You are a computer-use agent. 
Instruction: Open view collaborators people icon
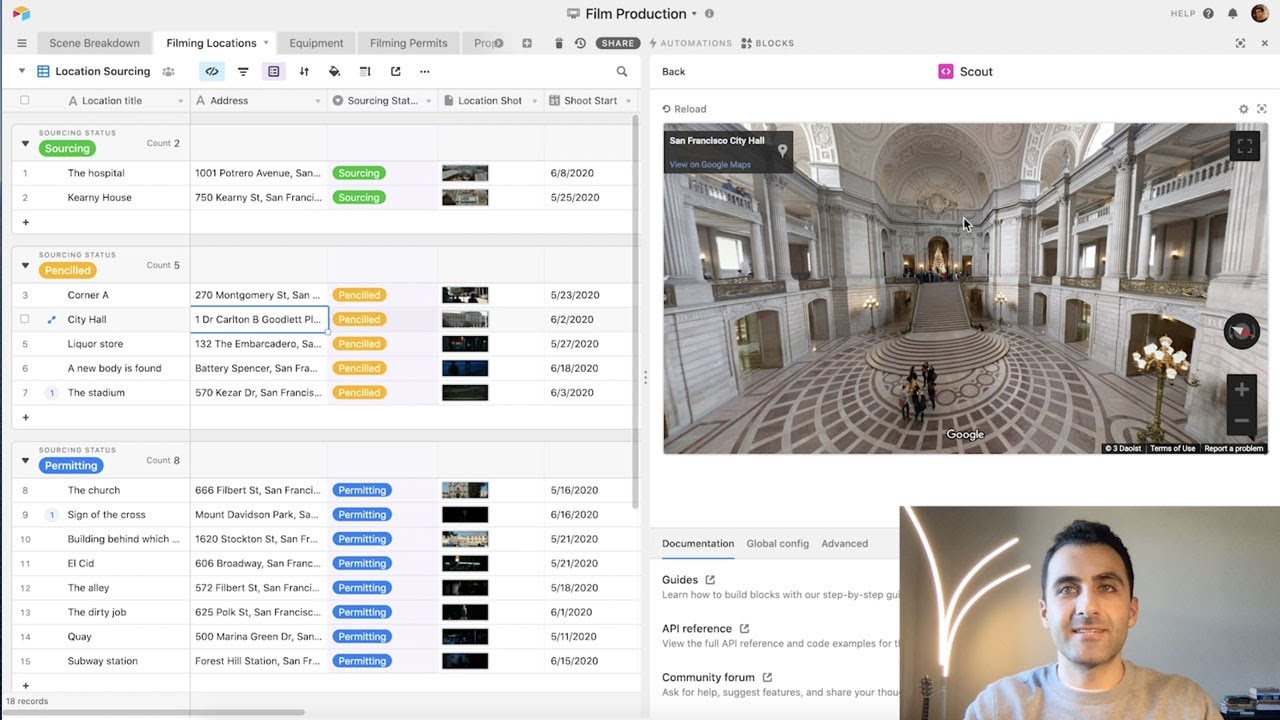[x=168, y=72]
